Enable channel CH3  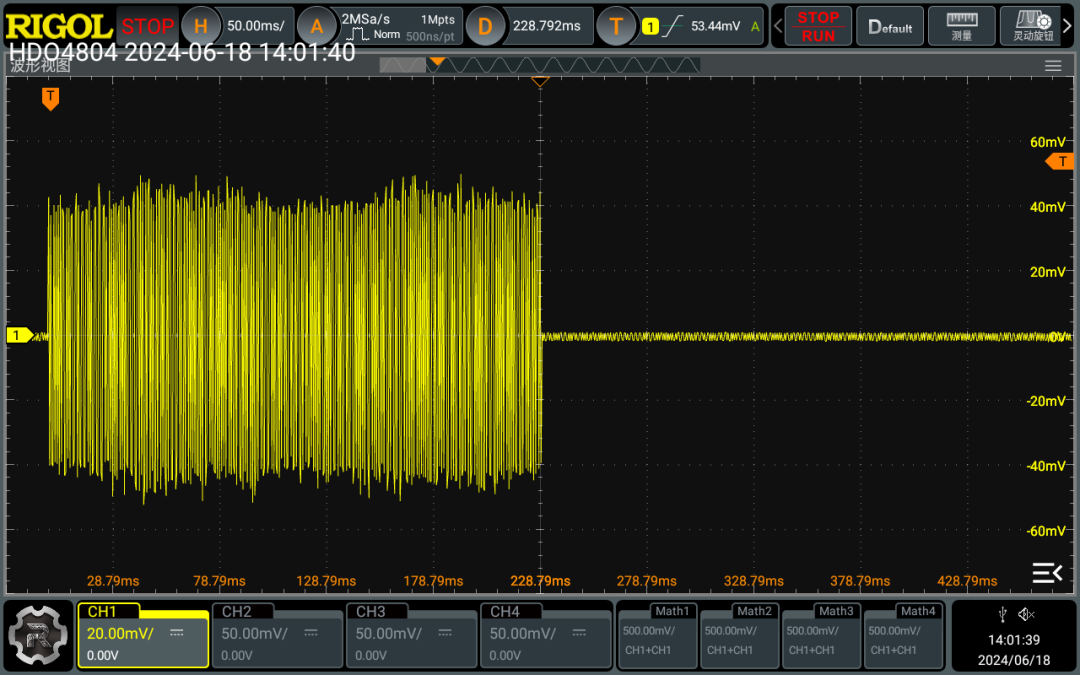point(412,636)
